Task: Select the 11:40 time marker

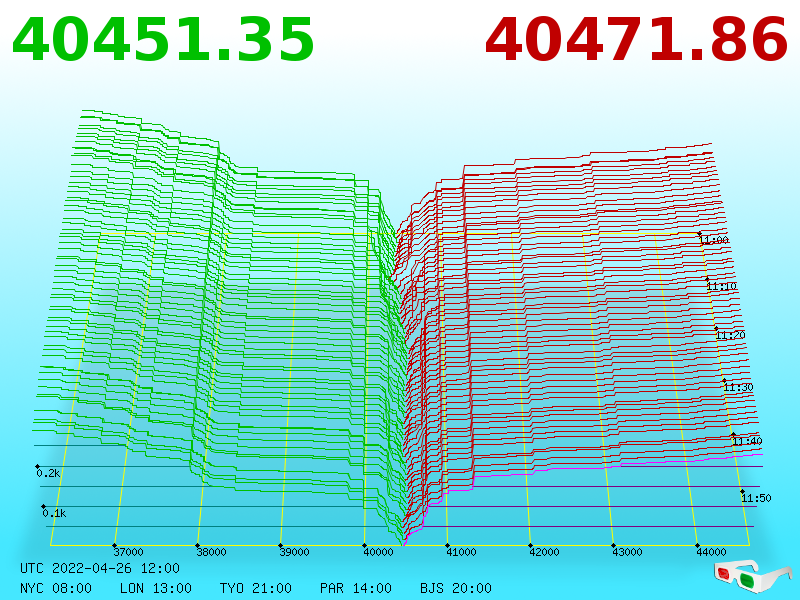Action: tap(747, 441)
